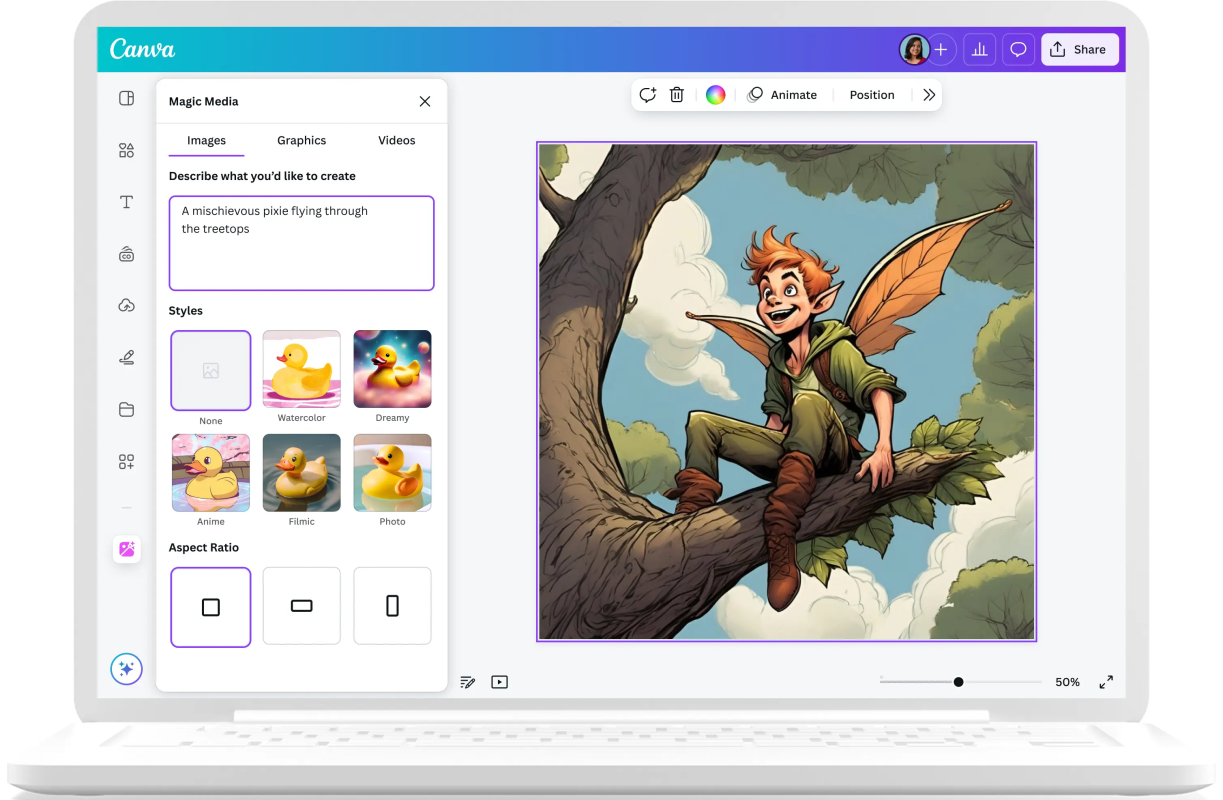Select the Text tool in sidebar
The image size is (1223, 800).
(x=126, y=202)
